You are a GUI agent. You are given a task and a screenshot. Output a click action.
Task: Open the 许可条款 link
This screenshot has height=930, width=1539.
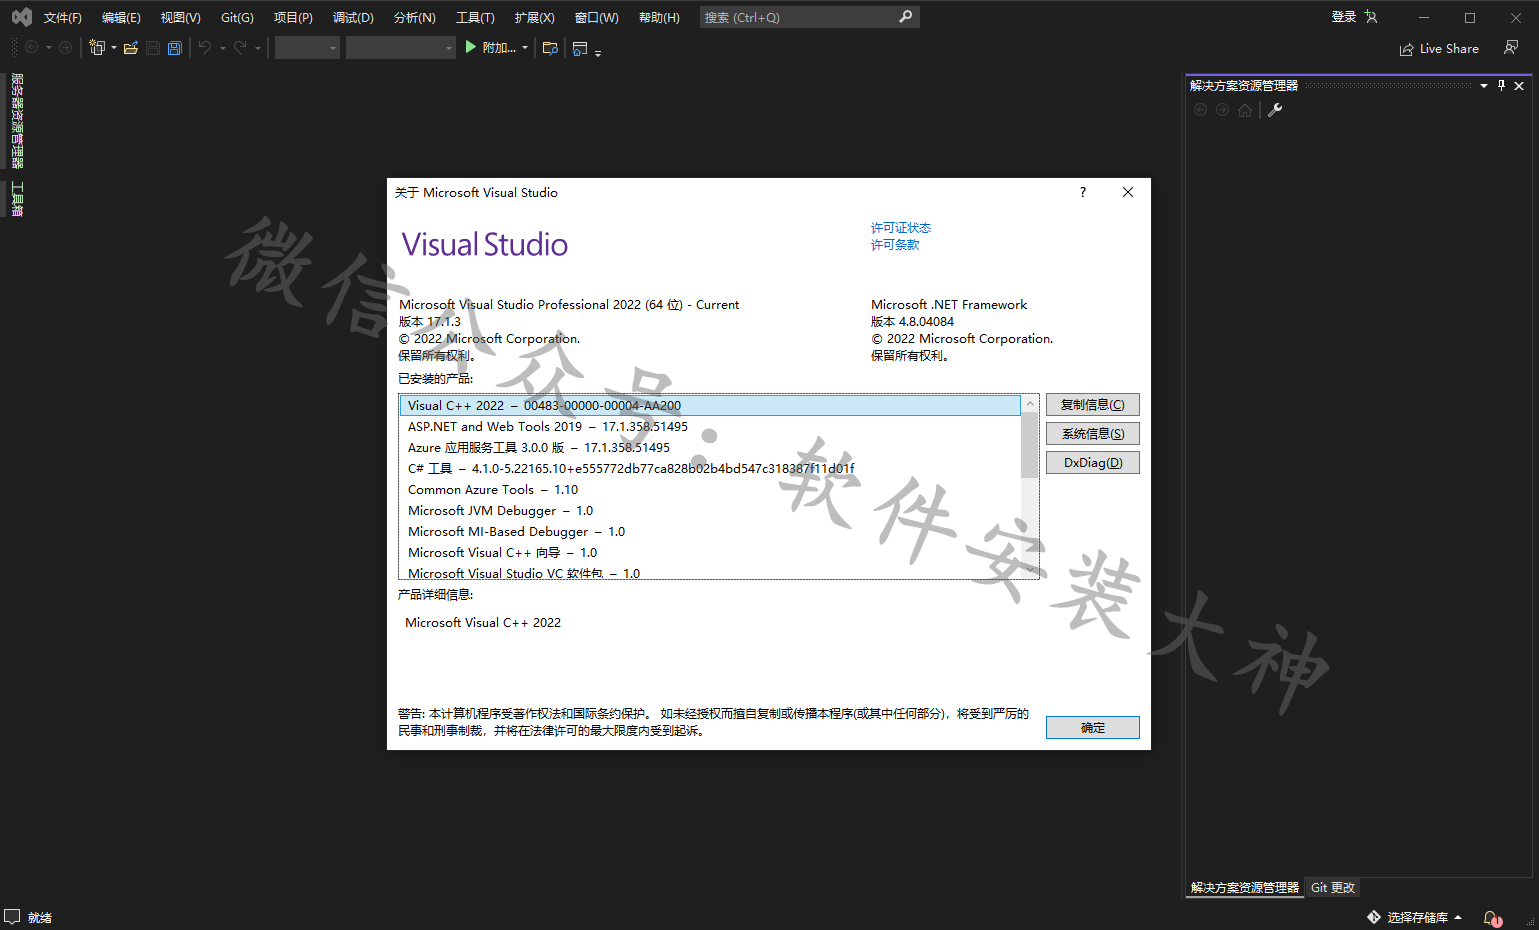(x=894, y=245)
